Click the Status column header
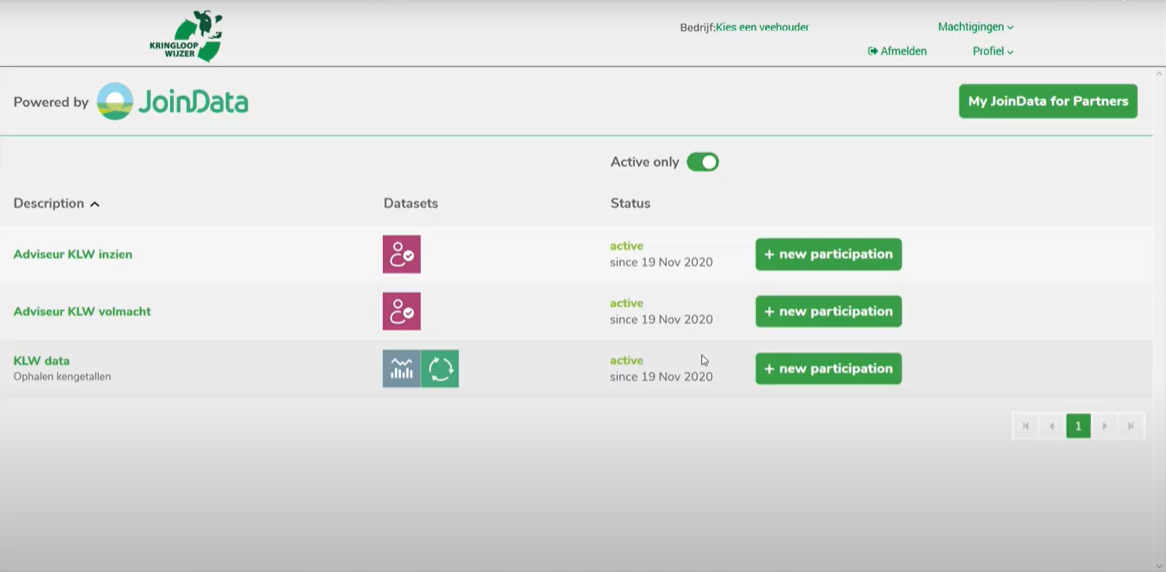 click(x=631, y=204)
